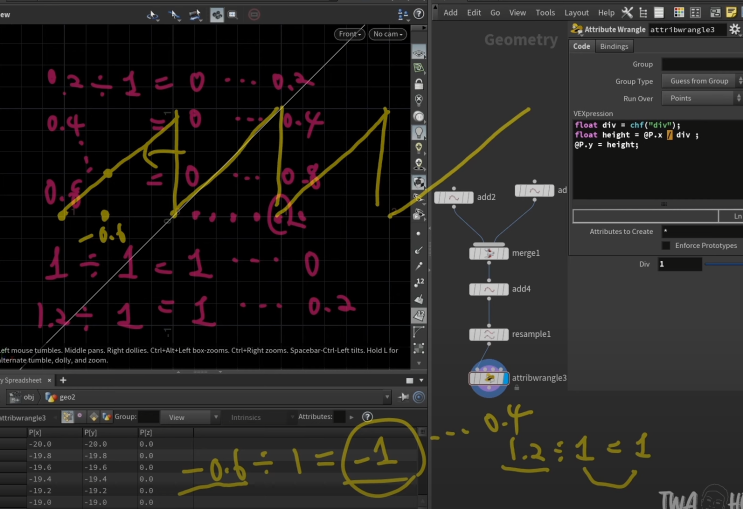Image resolution: width=743 pixels, height=509 pixels.
Task: Toggle the display options eye icon atop sidebar
Action: coord(418,52)
